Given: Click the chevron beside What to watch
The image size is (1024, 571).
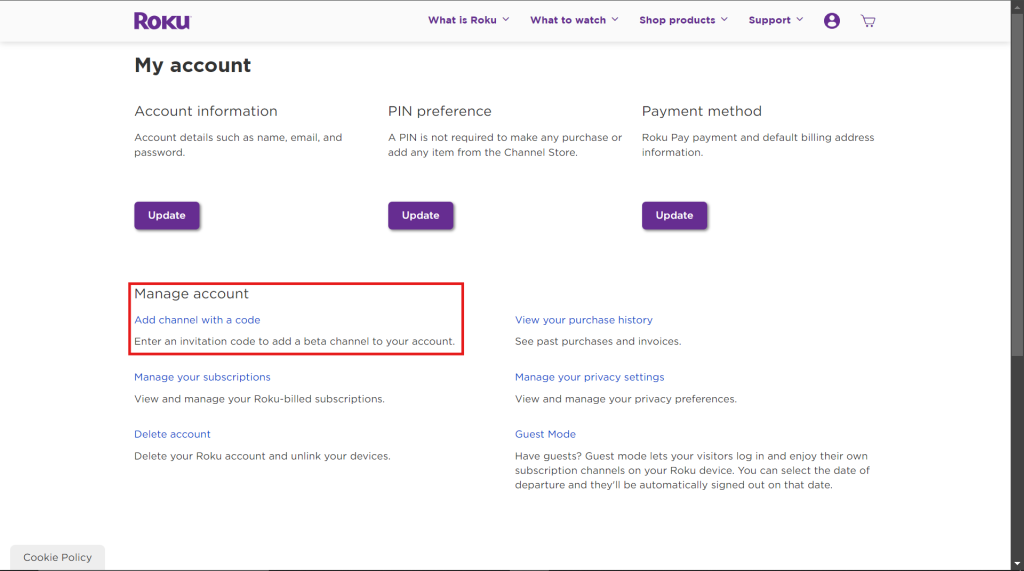Looking at the screenshot, I should pyautogui.click(x=615, y=20).
